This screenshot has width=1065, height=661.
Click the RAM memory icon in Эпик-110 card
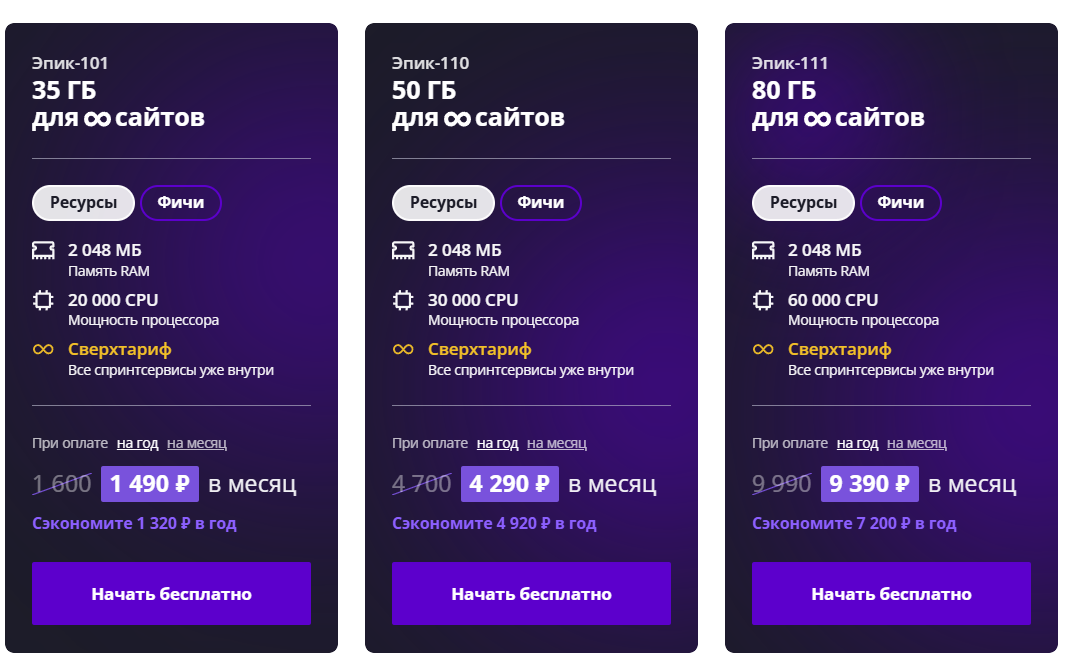[x=403, y=250]
